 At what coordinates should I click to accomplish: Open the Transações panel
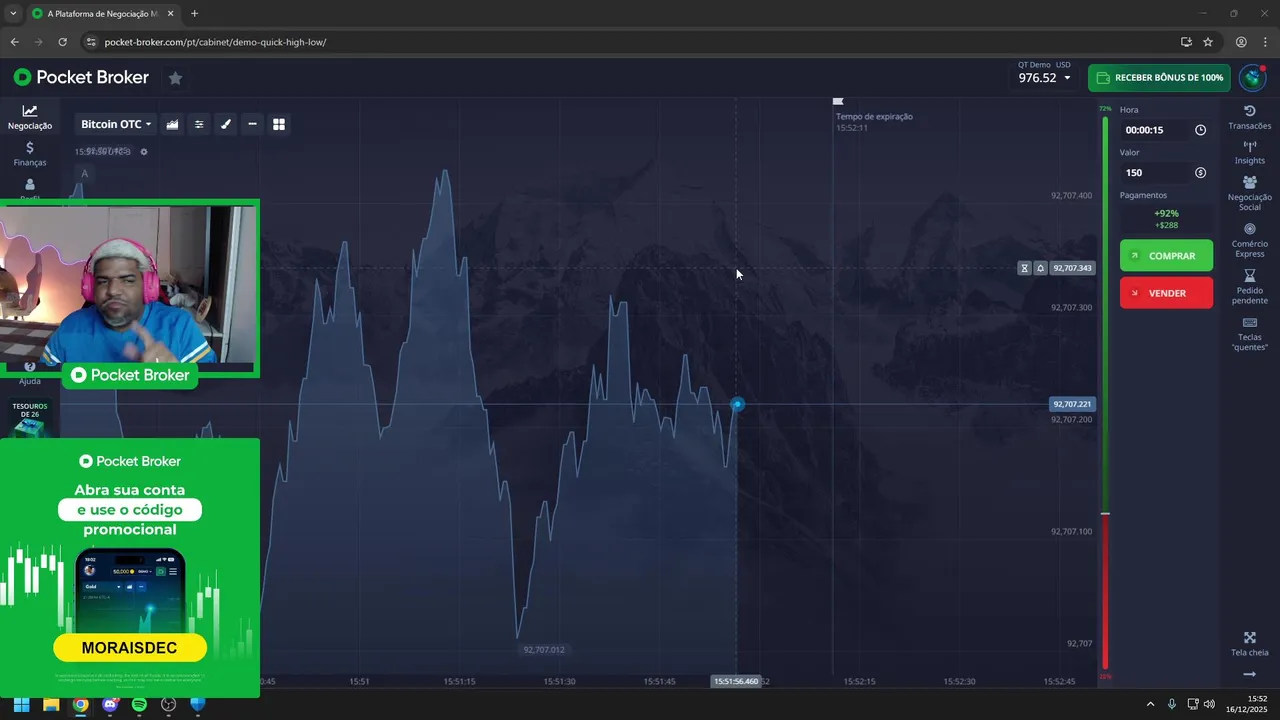click(1249, 117)
